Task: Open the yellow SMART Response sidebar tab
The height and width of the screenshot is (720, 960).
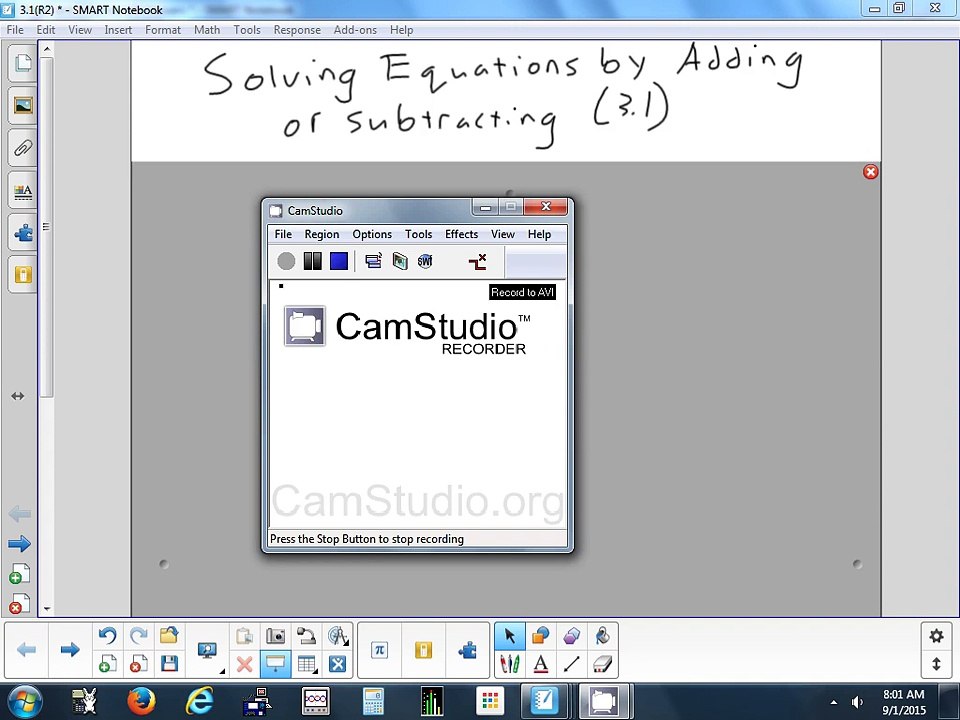Action: 23,275
